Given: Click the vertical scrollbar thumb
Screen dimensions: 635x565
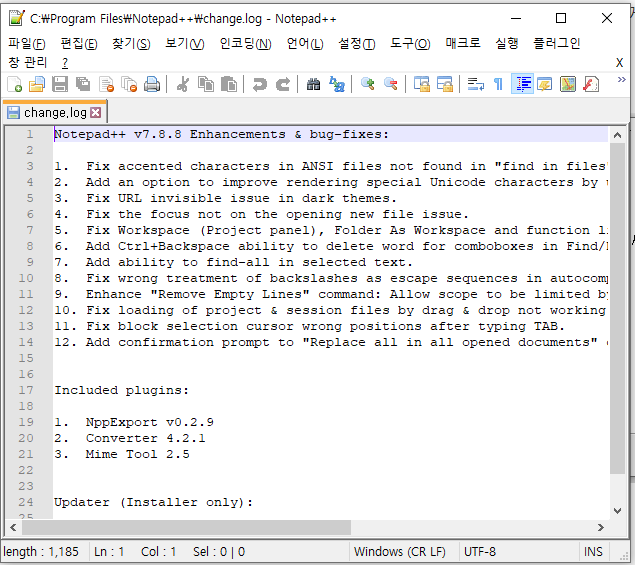Looking at the screenshot, I should click(x=617, y=308).
